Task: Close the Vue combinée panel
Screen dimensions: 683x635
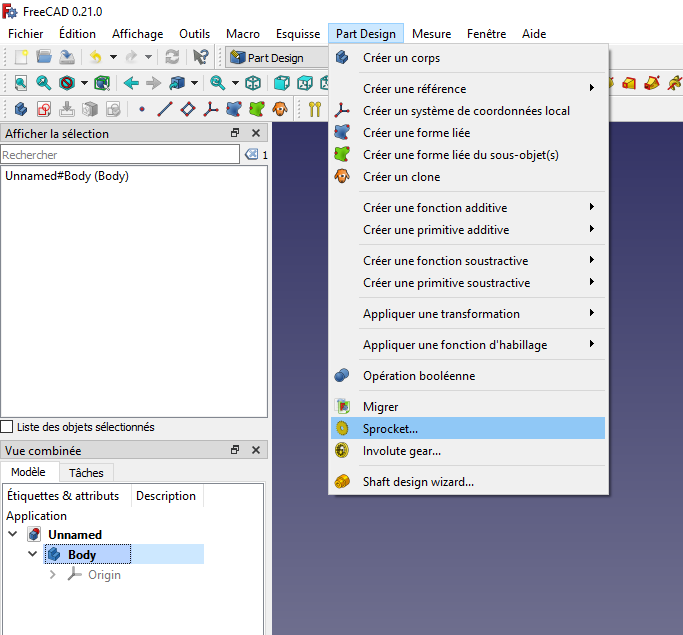Action: [x=256, y=450]
